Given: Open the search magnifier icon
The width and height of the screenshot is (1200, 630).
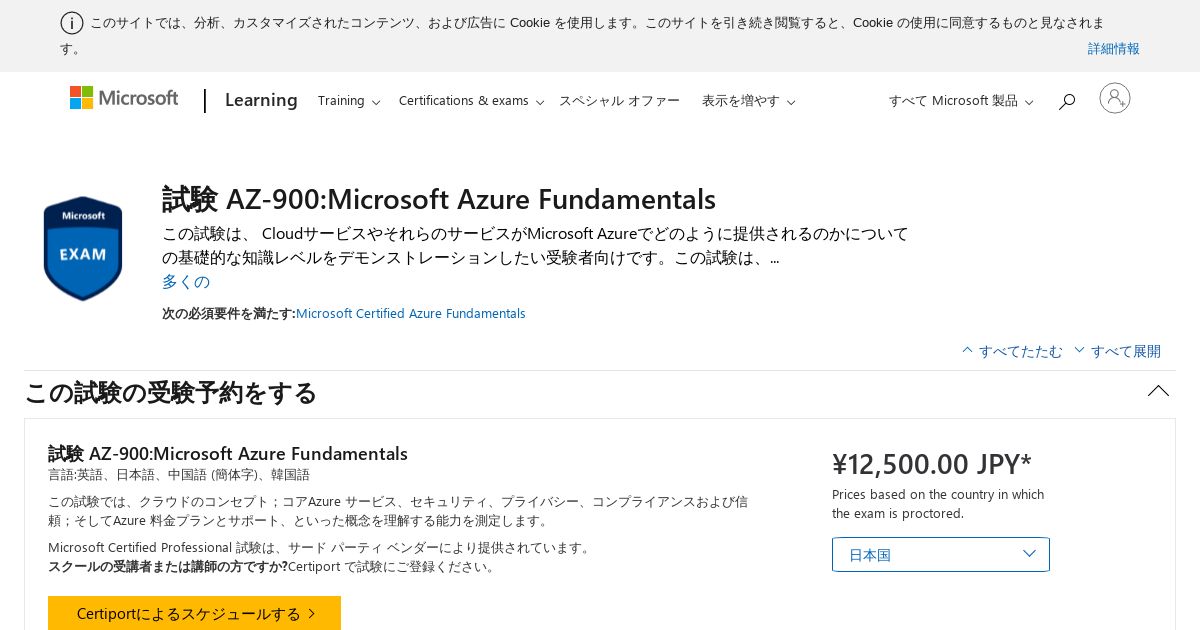Looking at the screenshot, I should (1067, 101).
